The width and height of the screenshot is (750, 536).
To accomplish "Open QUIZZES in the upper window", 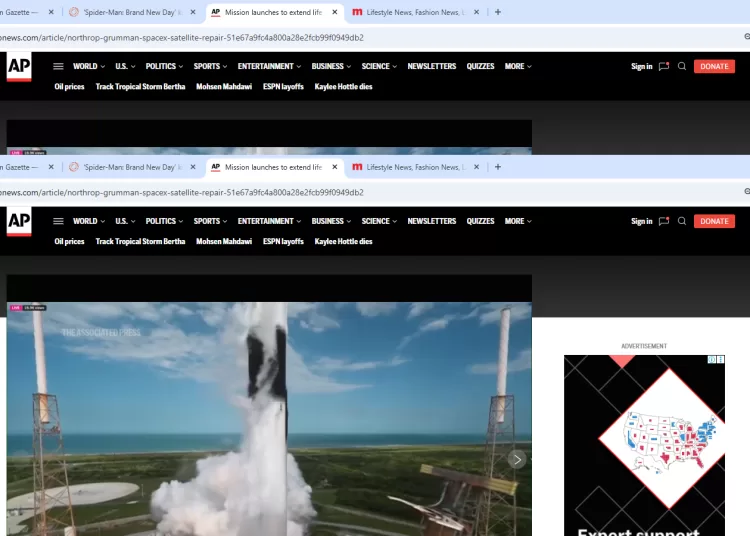I will coord(480,66).
